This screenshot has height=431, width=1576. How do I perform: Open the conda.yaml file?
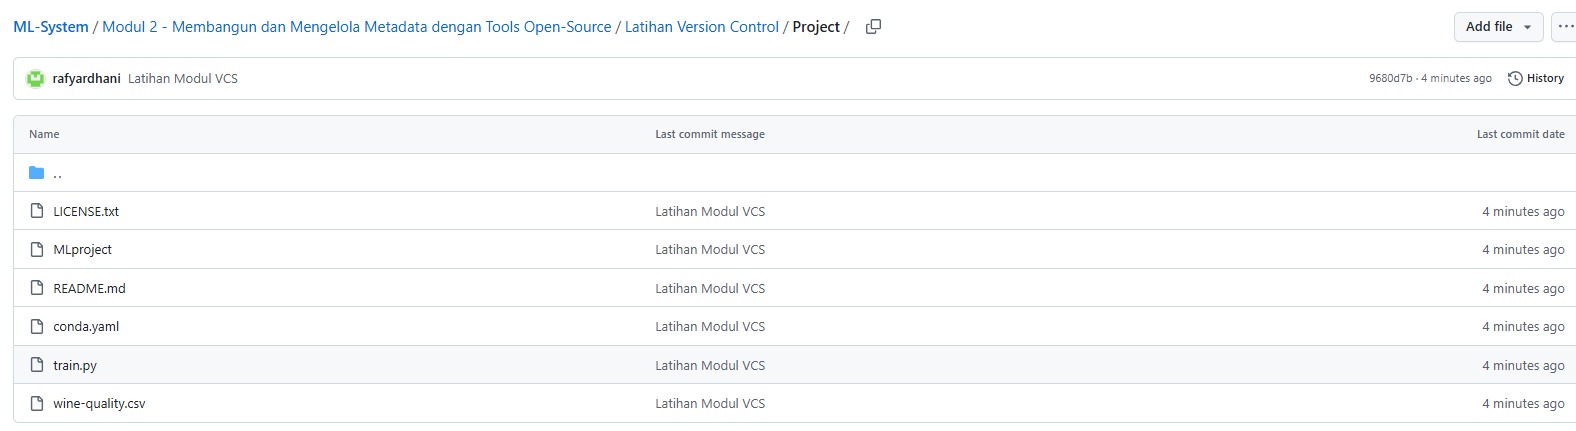coord(86,326)
